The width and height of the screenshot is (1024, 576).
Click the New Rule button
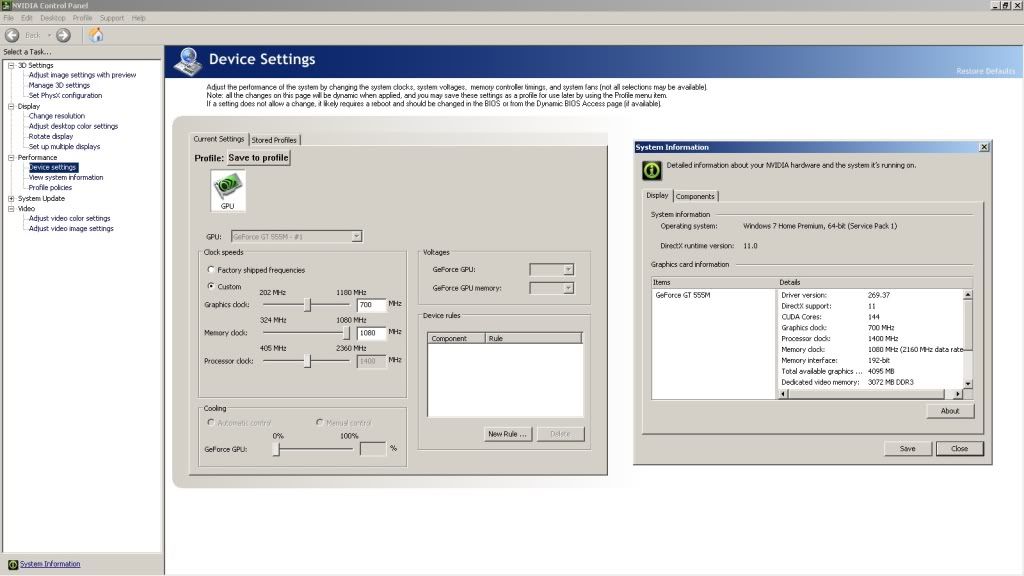tap(507, 434)
